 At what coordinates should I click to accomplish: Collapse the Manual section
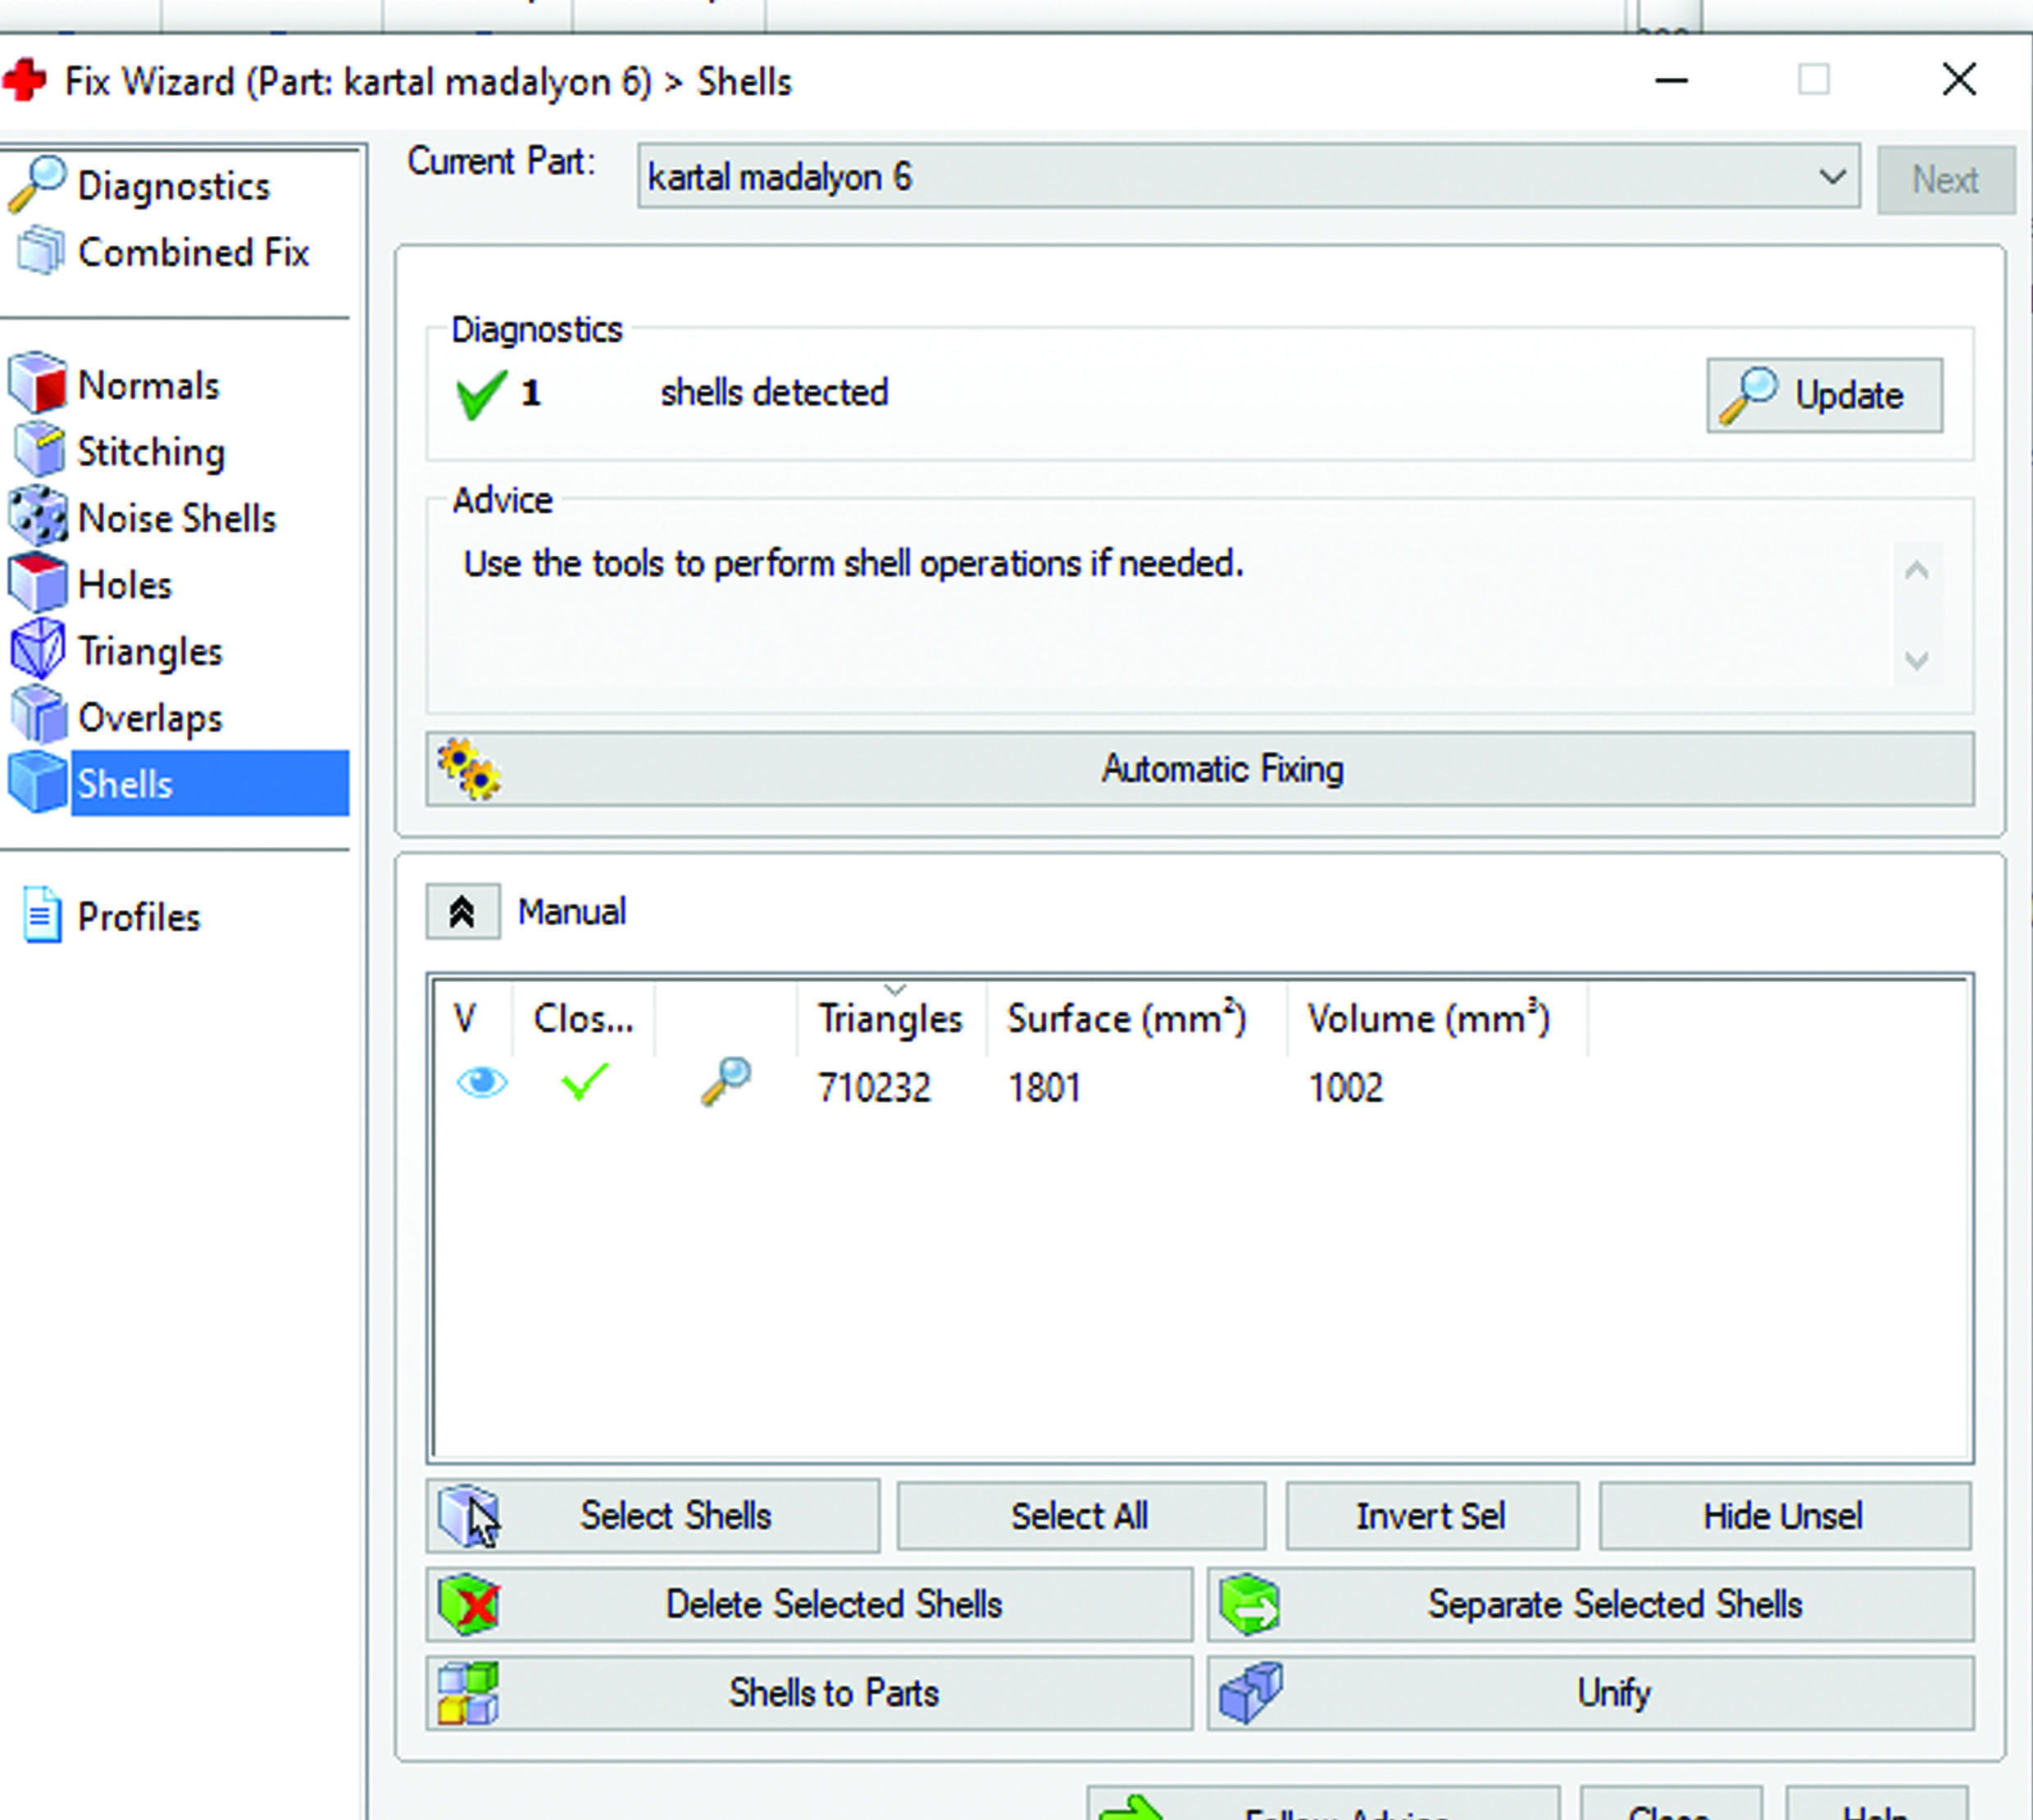(x=462, y=911)
